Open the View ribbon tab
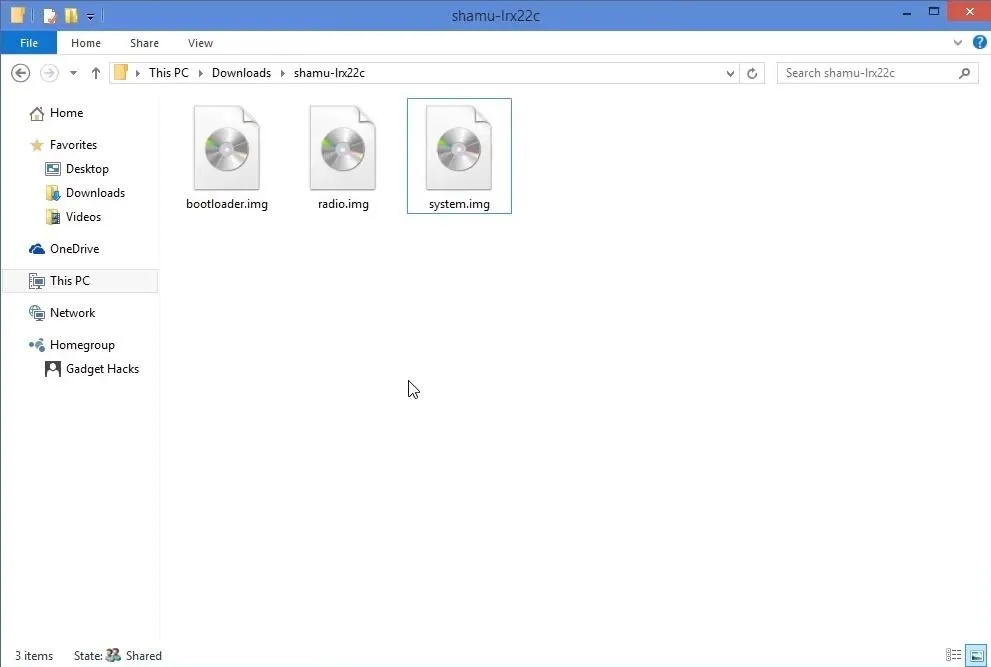 200,43
